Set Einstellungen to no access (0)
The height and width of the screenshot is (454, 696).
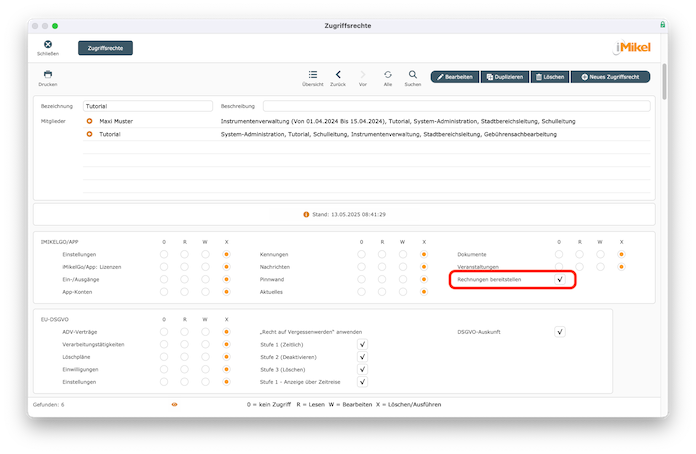pos(164,255)
